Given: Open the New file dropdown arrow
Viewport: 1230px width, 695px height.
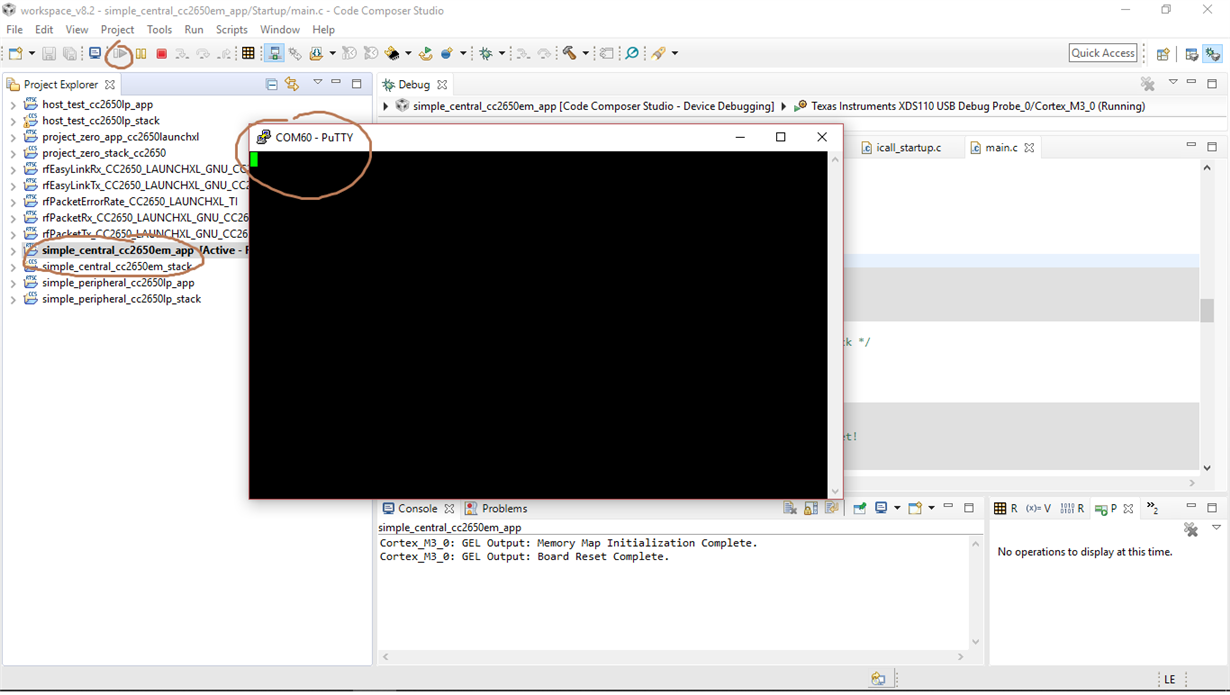Looking at the screenshot, I should point(31,53).
